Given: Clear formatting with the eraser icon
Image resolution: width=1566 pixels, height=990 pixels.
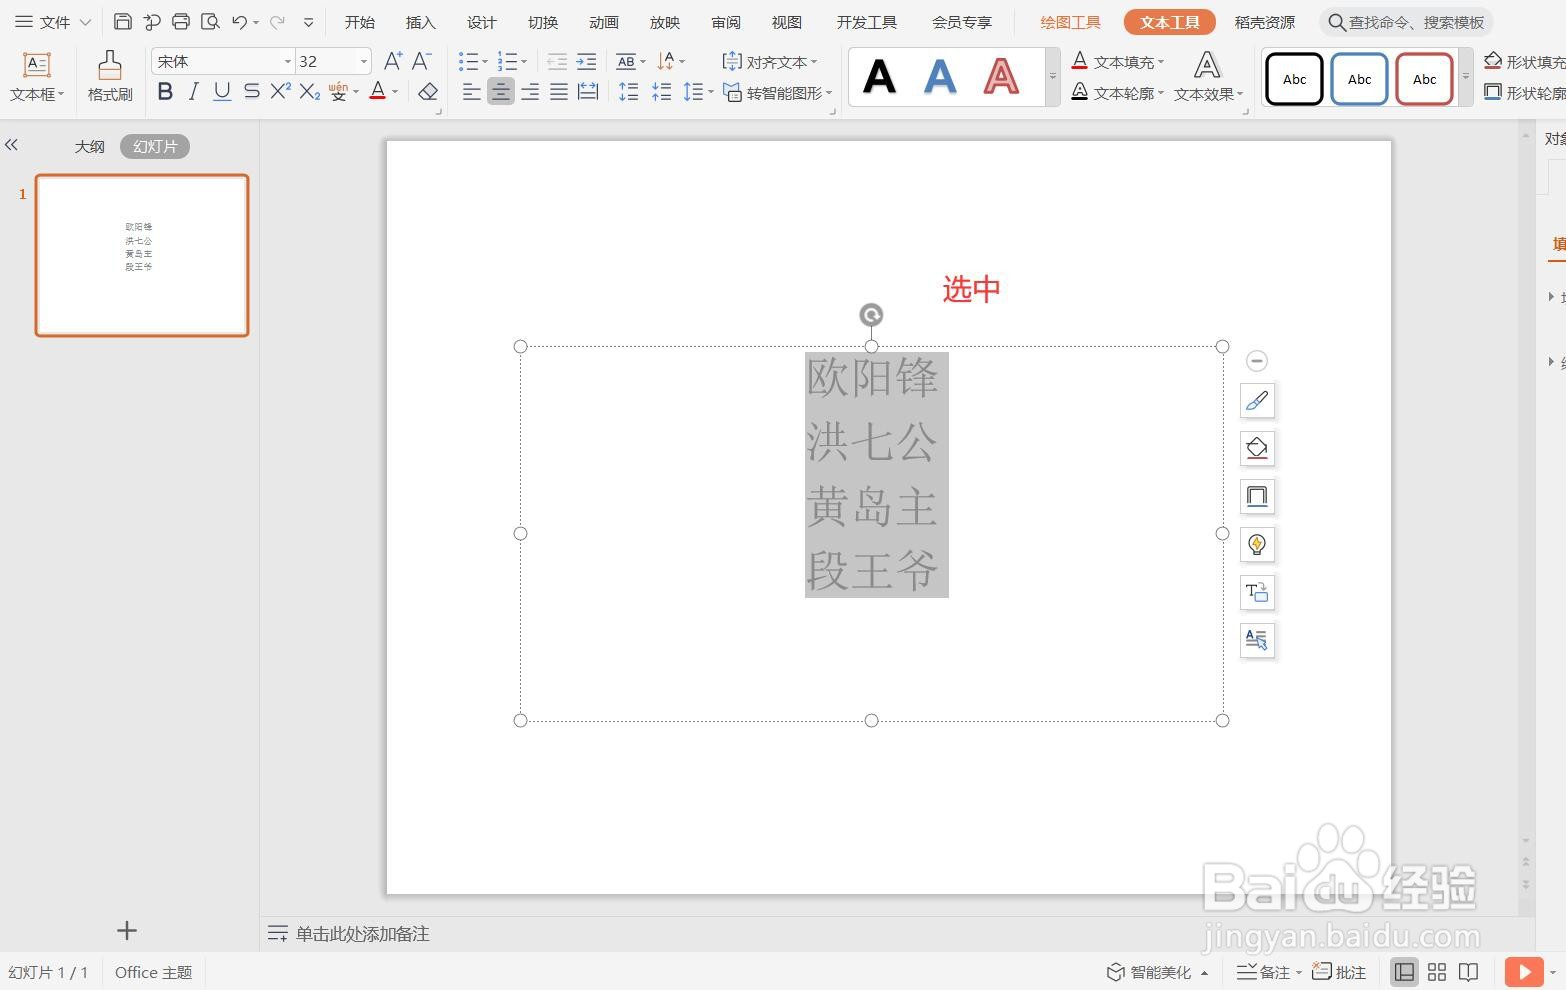Looking at the screenshot, I should click(x=428, y=92).
